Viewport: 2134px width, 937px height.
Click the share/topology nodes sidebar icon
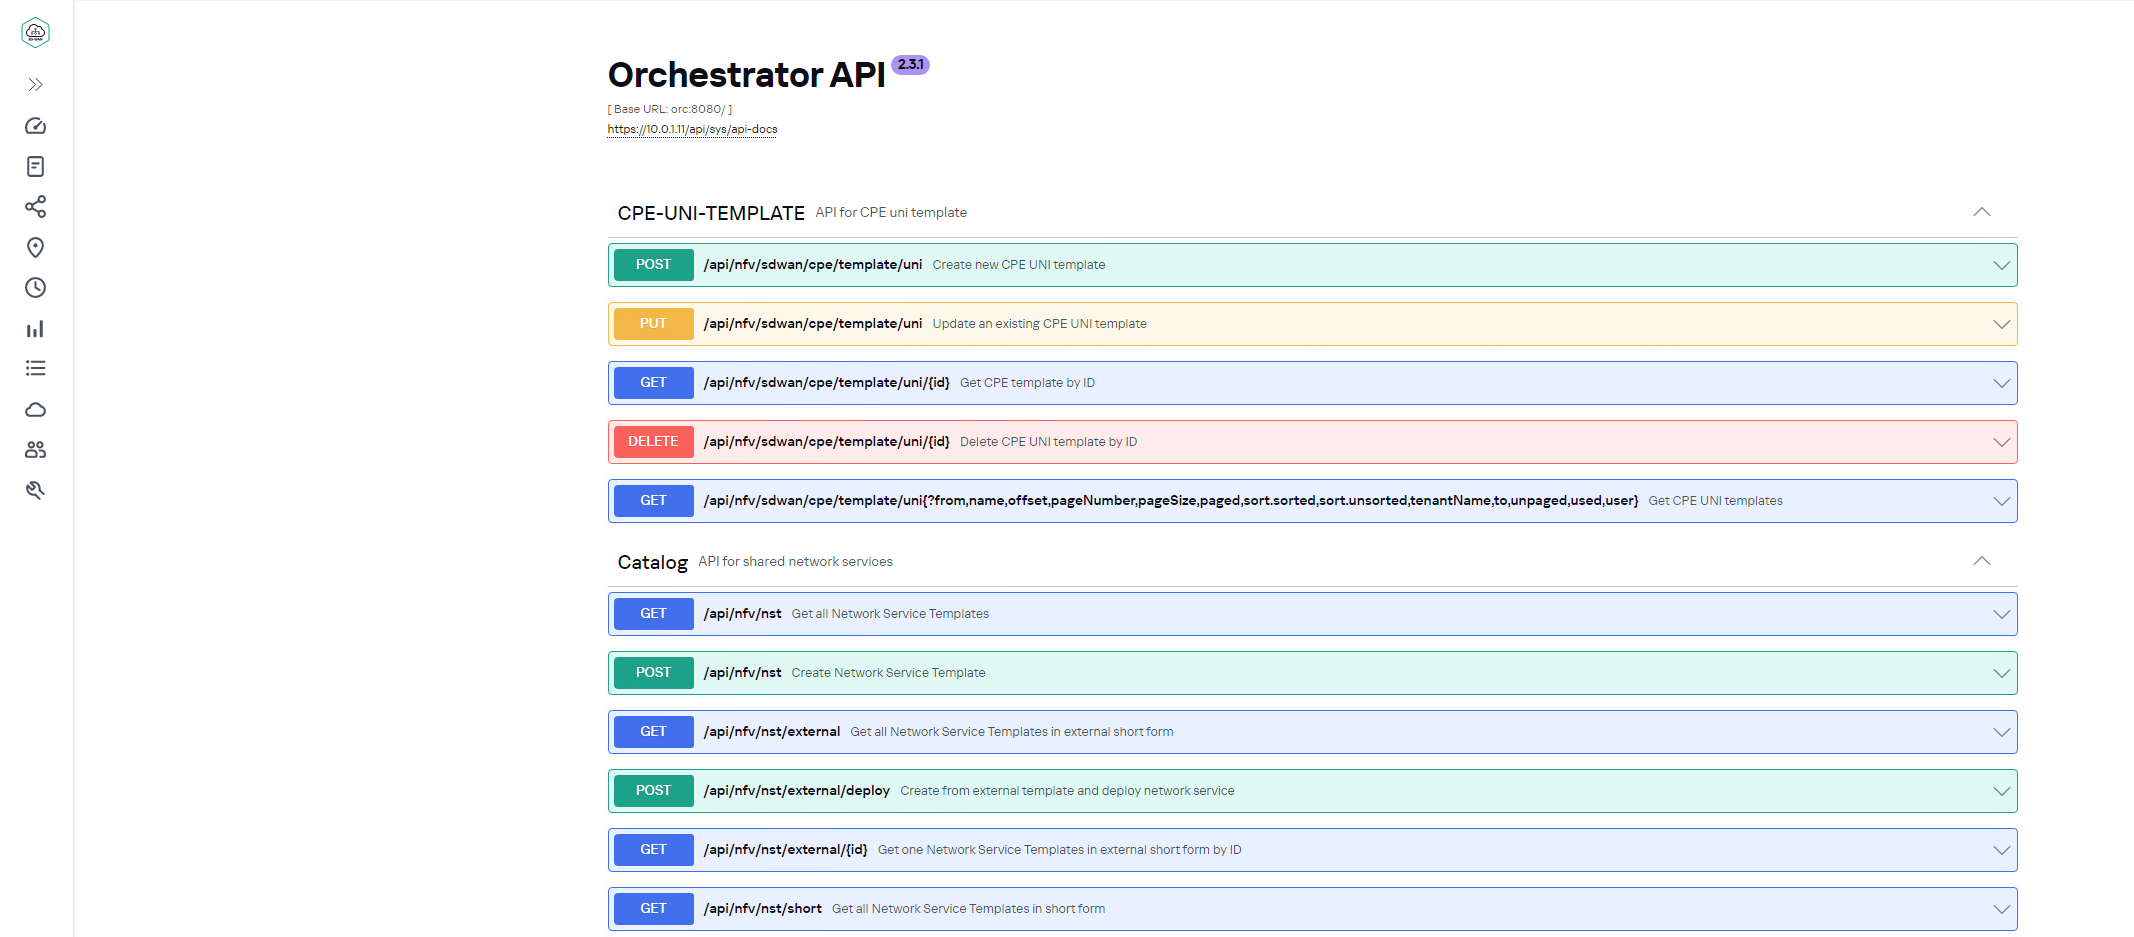coord(36,207)
